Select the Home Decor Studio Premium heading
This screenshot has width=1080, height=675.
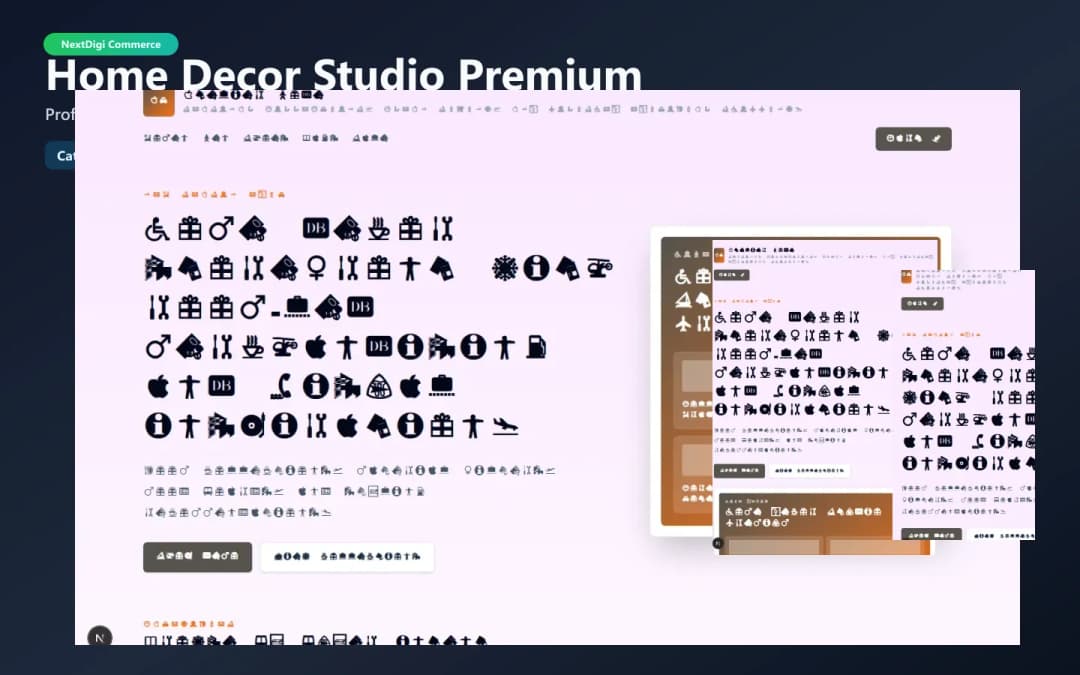click(x=344, y=74)
